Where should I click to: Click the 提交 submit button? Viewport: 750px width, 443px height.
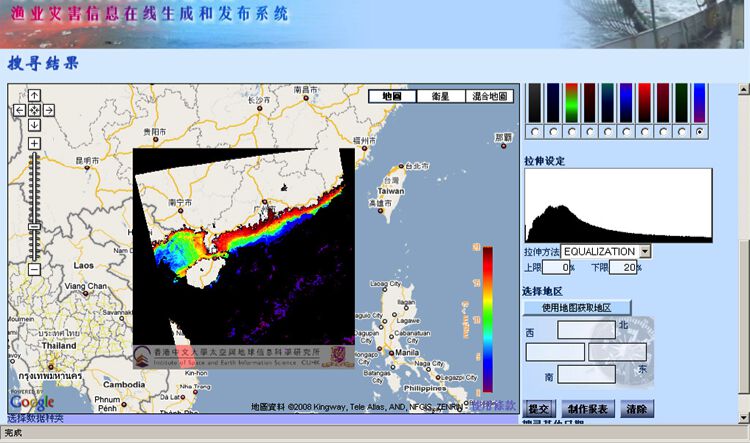[x=539, y=409]
